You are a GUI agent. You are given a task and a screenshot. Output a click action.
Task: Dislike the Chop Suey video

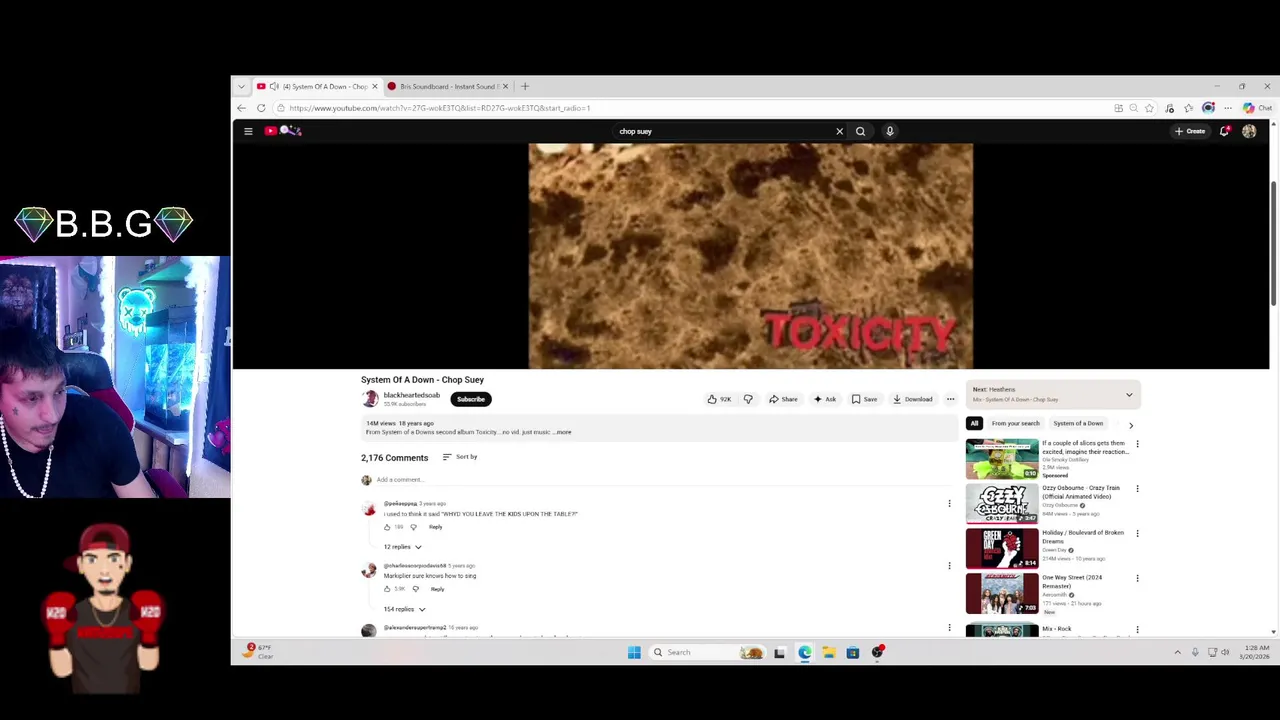[747, 399]
